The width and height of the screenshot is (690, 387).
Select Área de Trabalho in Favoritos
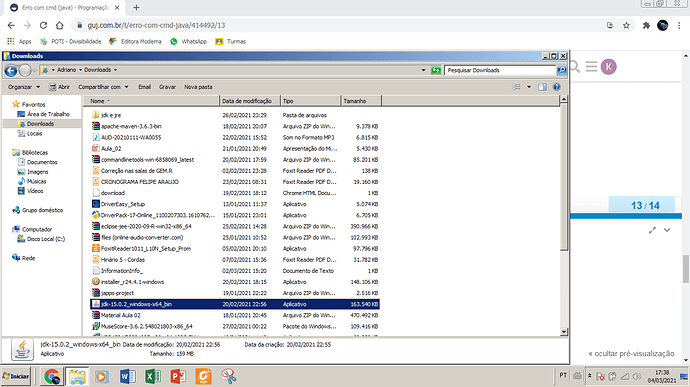48,114
